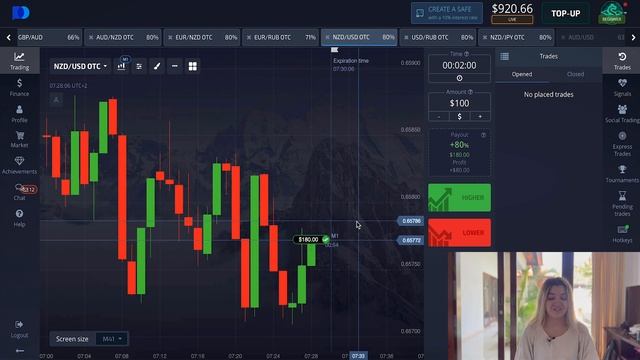640x360 pixels.
Task: Click the 0.65772 price label
Action: tap(411, 240)
